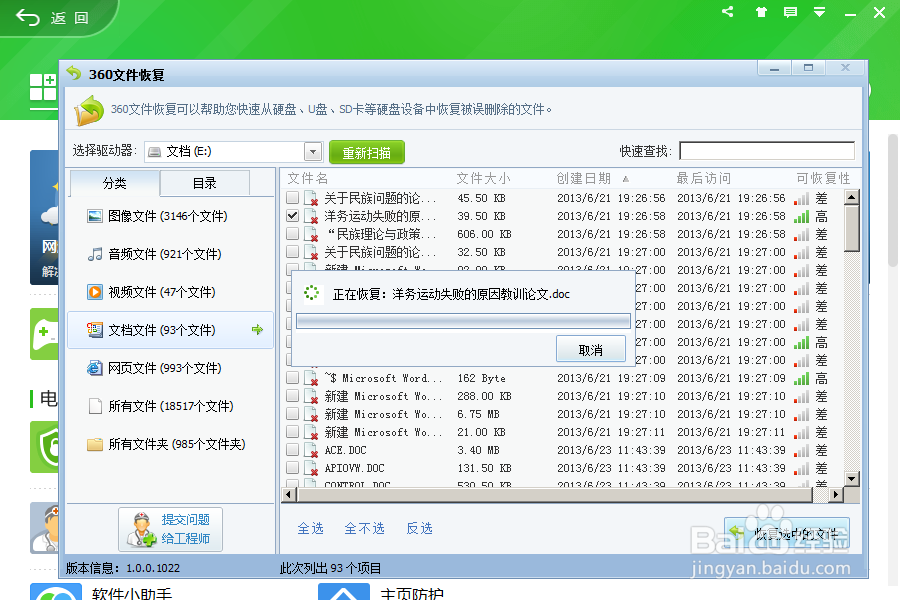Viewport: 900px width, 600px height.
Task: Check the 新建 Microsoft Wo 288.00 KB file
Action: click(292, 396)
